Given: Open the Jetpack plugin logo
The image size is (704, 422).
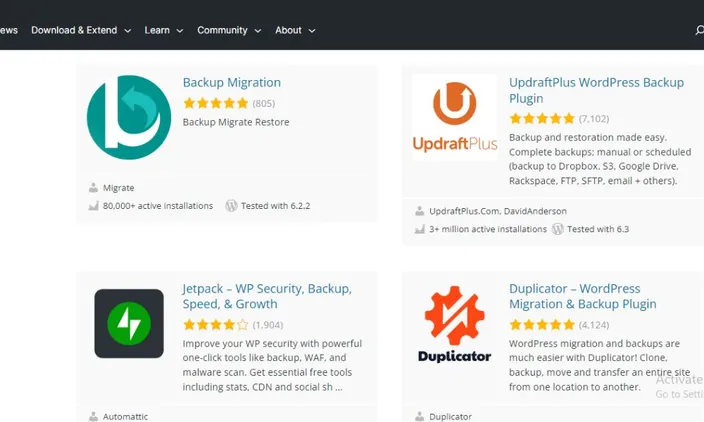Looking at the screenshot, I should pos(129,324).
